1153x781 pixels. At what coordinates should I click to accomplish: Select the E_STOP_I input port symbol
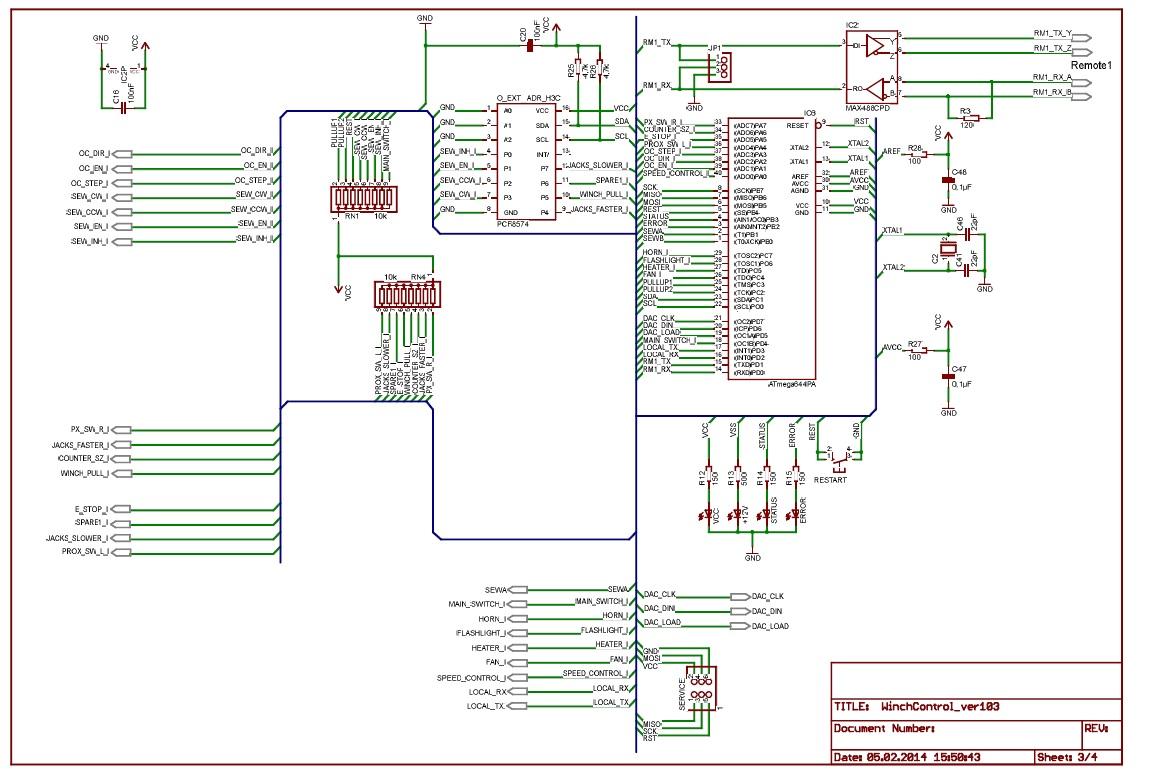pyautogui.click(x=121, y=509)
